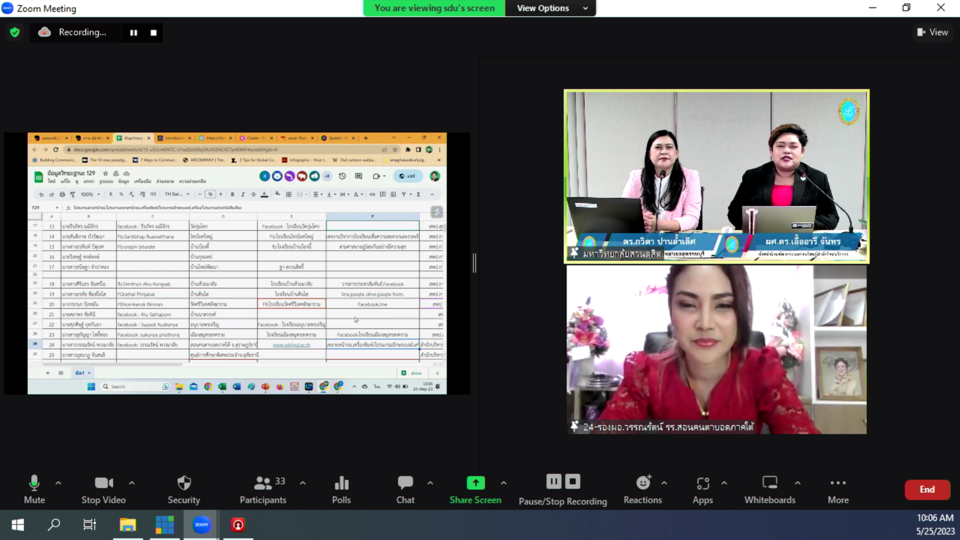This screenshot has width=960, height=540.
Task: Open the Chat panel
Action: pyautogui.click(x=405, y=490)
